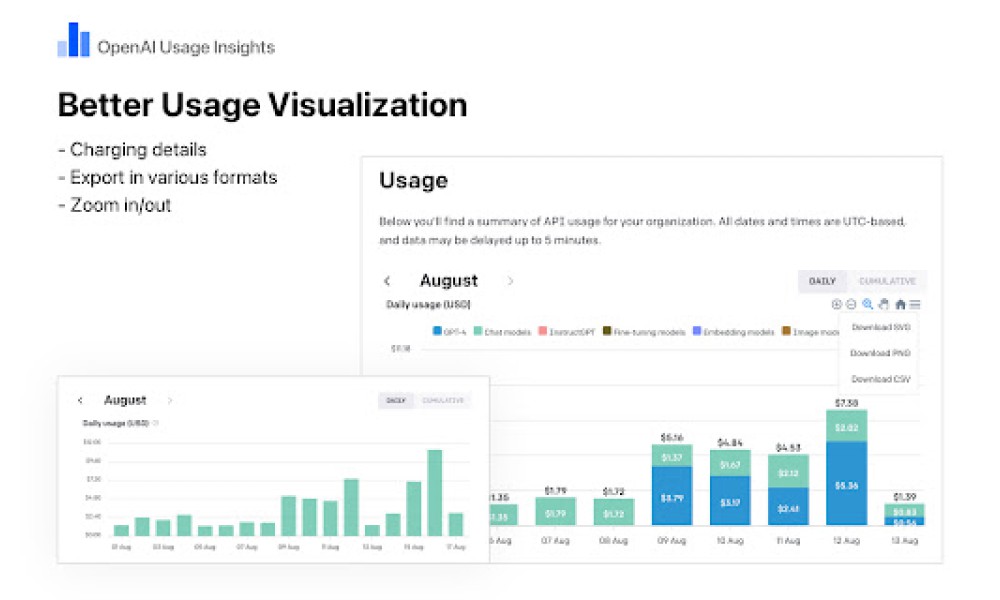The width and height of the screenshot is (1000, 600).
Task: Select the hand panning tool
Action: pos(883,305)
